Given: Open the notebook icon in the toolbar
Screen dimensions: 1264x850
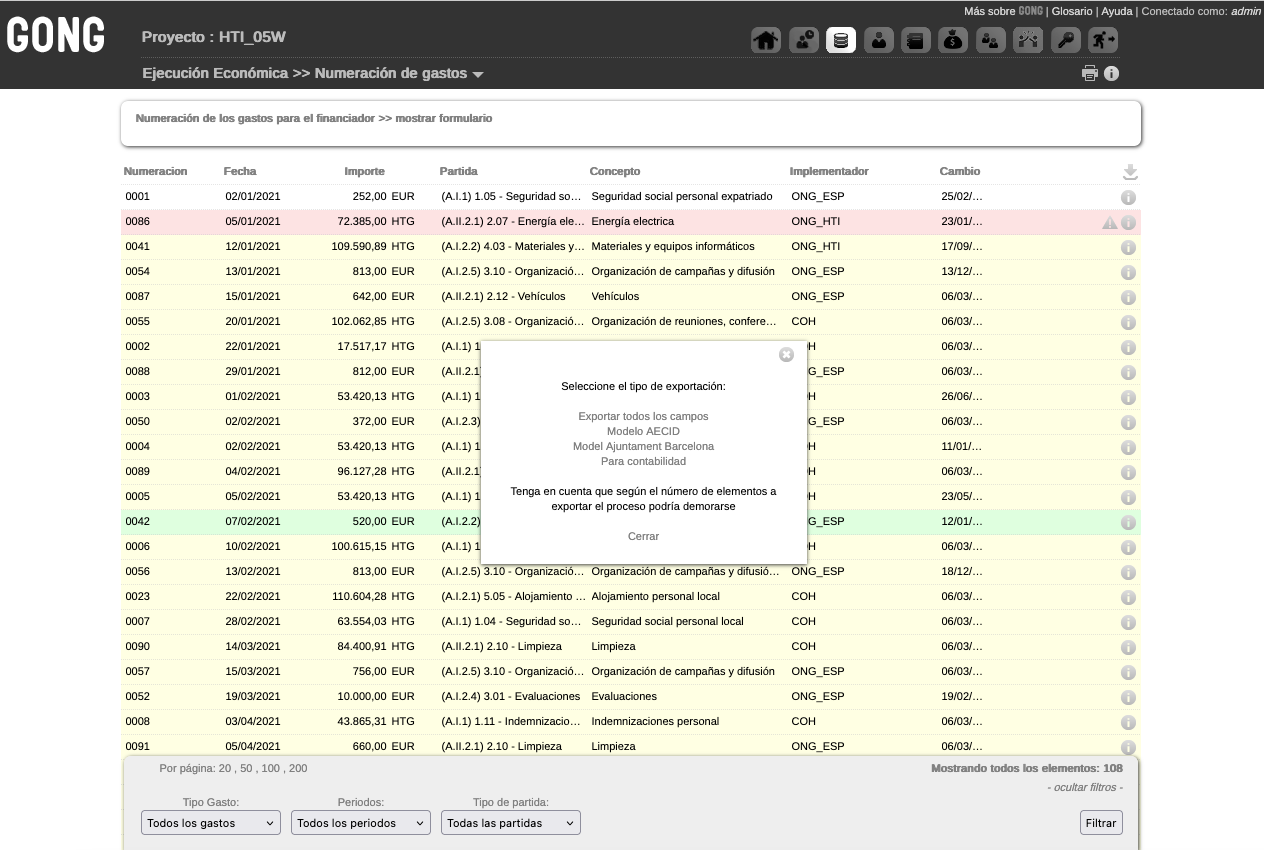Looking at the screenshot, I should 916,41.
